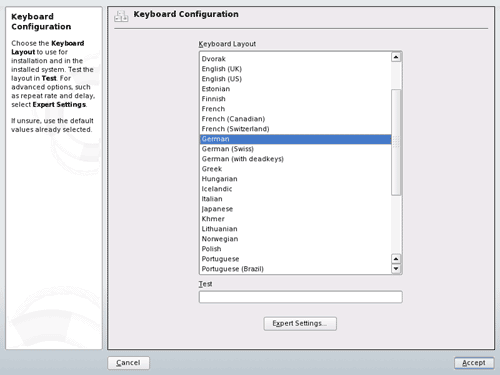Click the Cancel button
The height and width of the screenshot is (375, 500).
(x=128, y=363)
